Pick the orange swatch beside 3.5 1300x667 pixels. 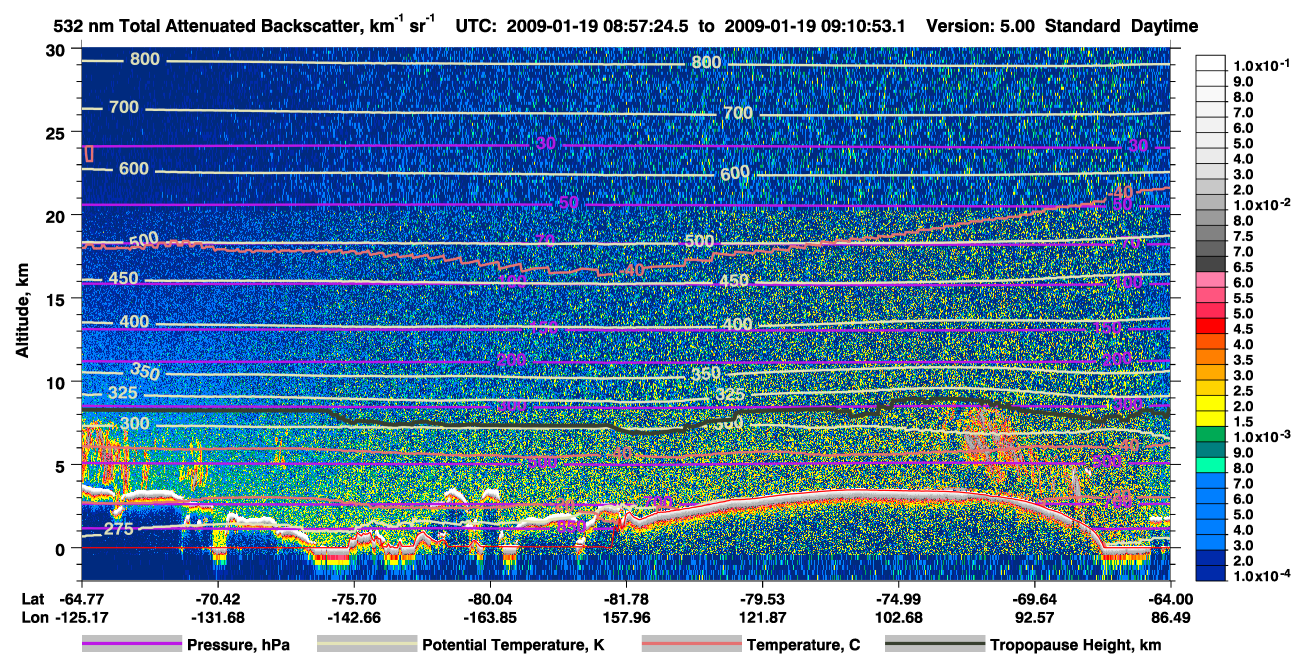[1212, 359]
